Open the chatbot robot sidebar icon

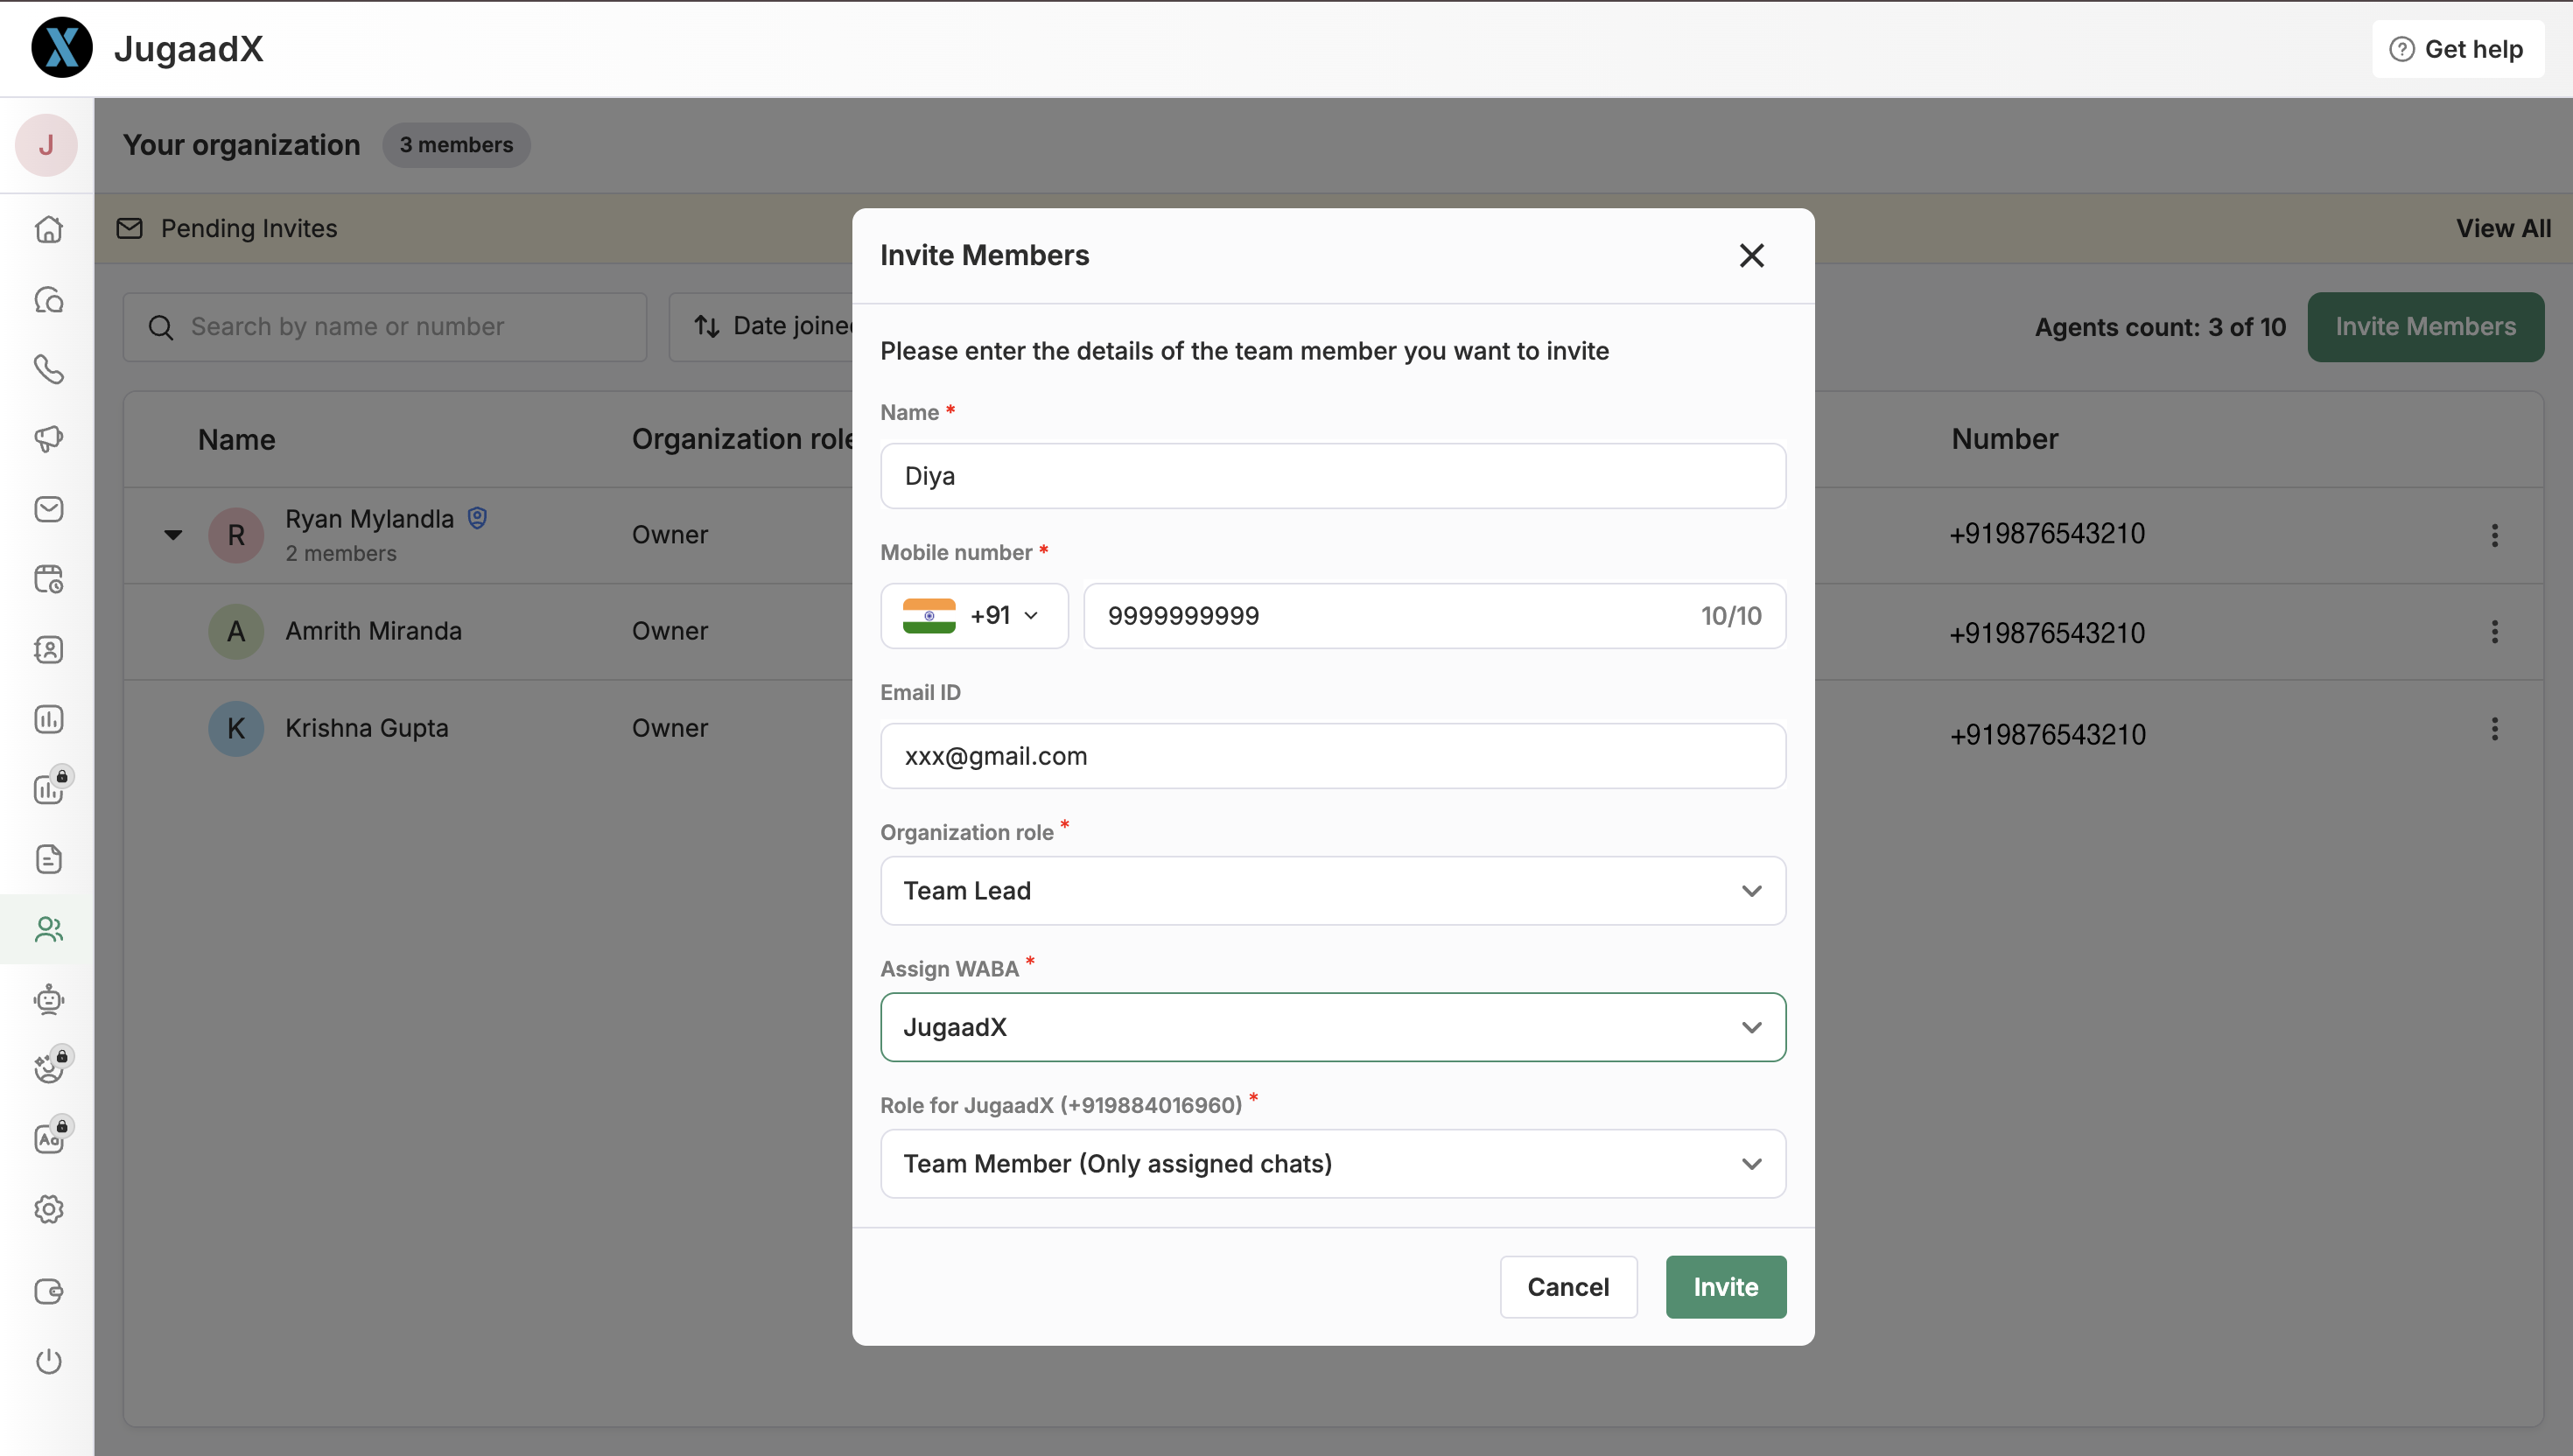[x=48, y=999]
